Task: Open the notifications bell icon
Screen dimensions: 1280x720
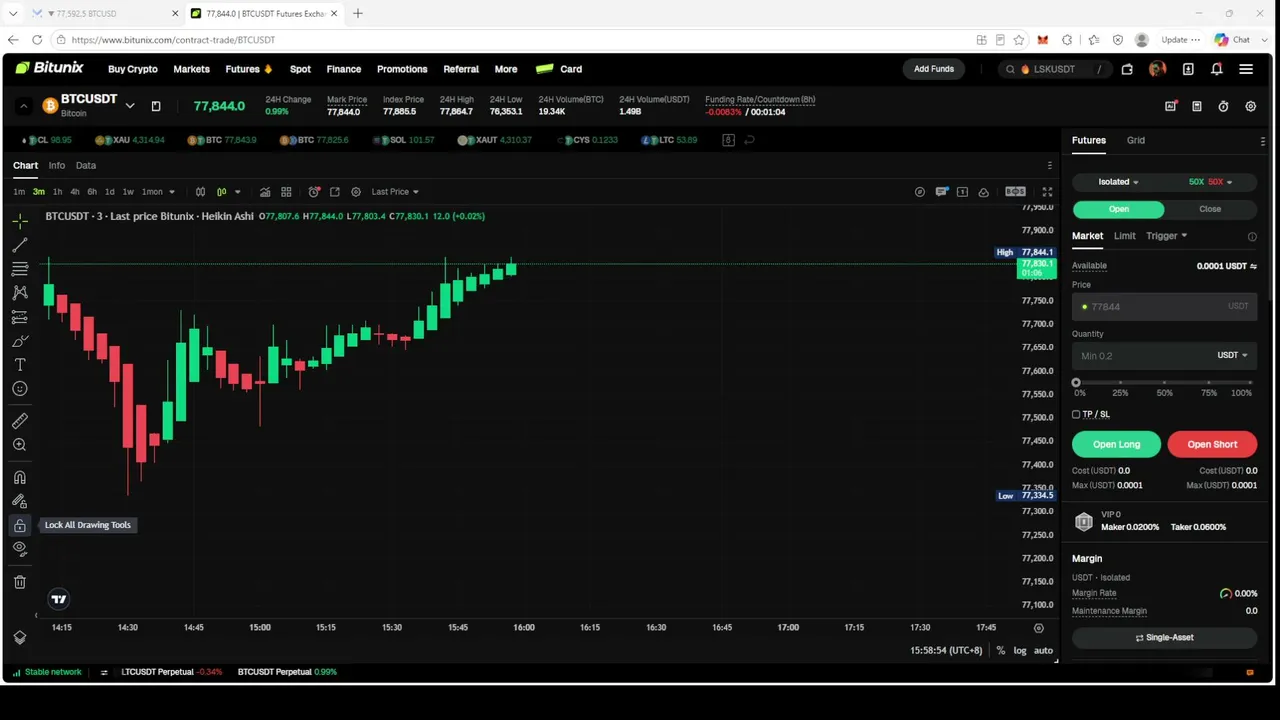Action: (1217, 69)
